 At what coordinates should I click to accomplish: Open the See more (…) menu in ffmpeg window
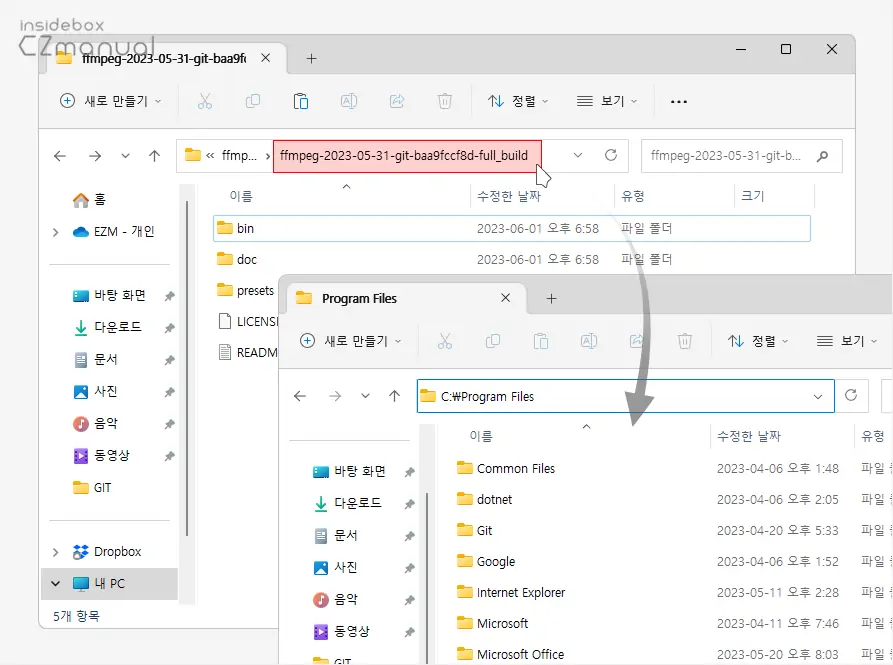pyautogui.click(x=678, y=102)
